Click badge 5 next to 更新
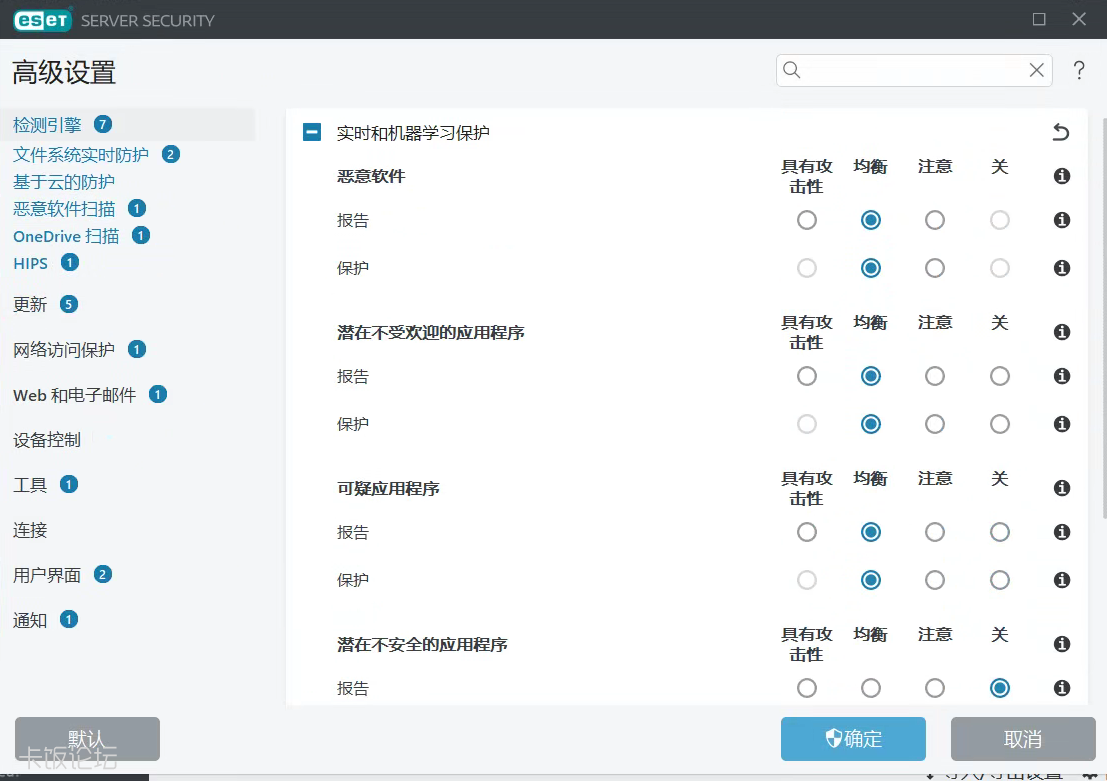 point(68,304)
